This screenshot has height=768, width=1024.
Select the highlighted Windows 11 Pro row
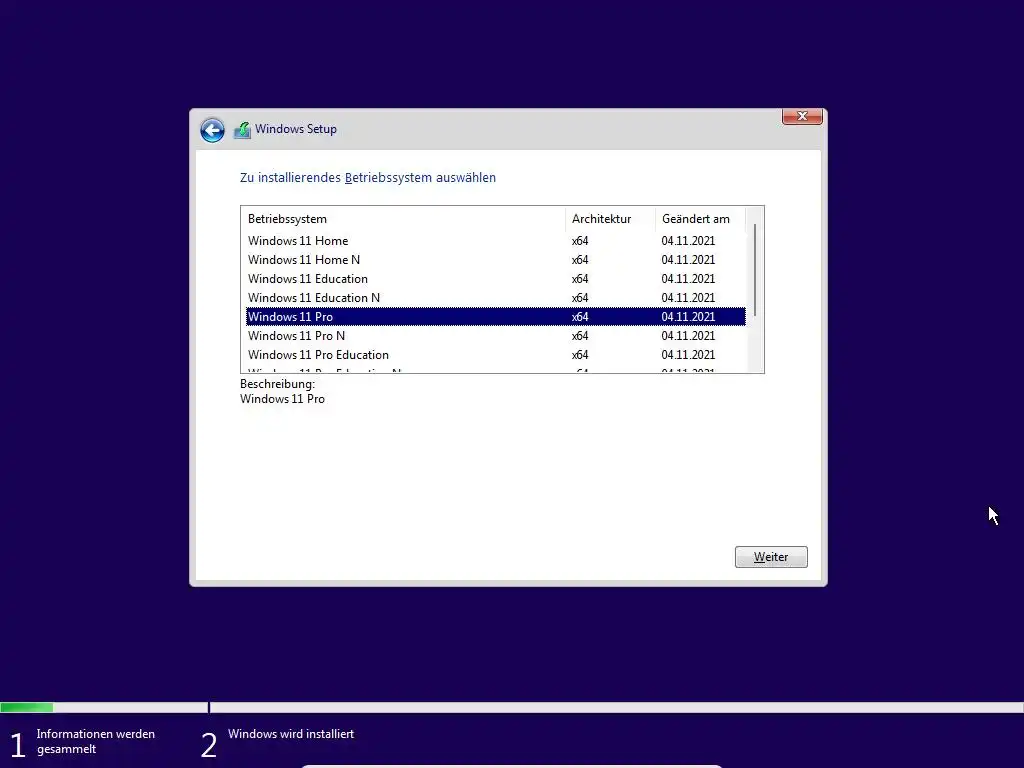(496, 317)
